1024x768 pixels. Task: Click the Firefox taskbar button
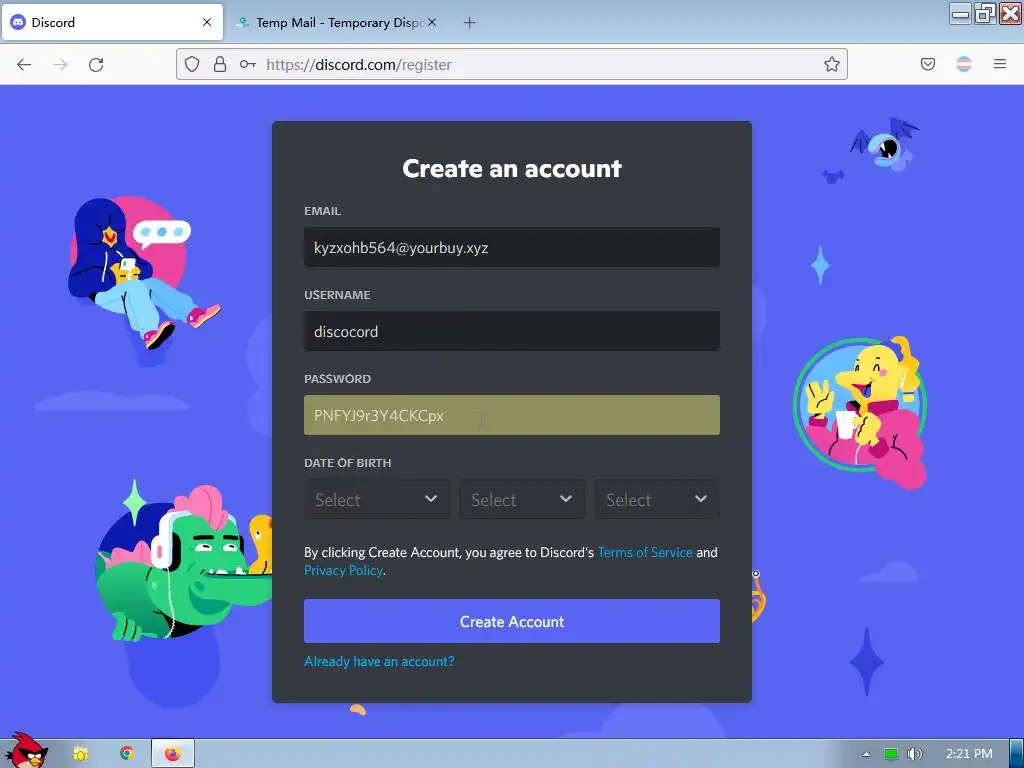point(172,754)
